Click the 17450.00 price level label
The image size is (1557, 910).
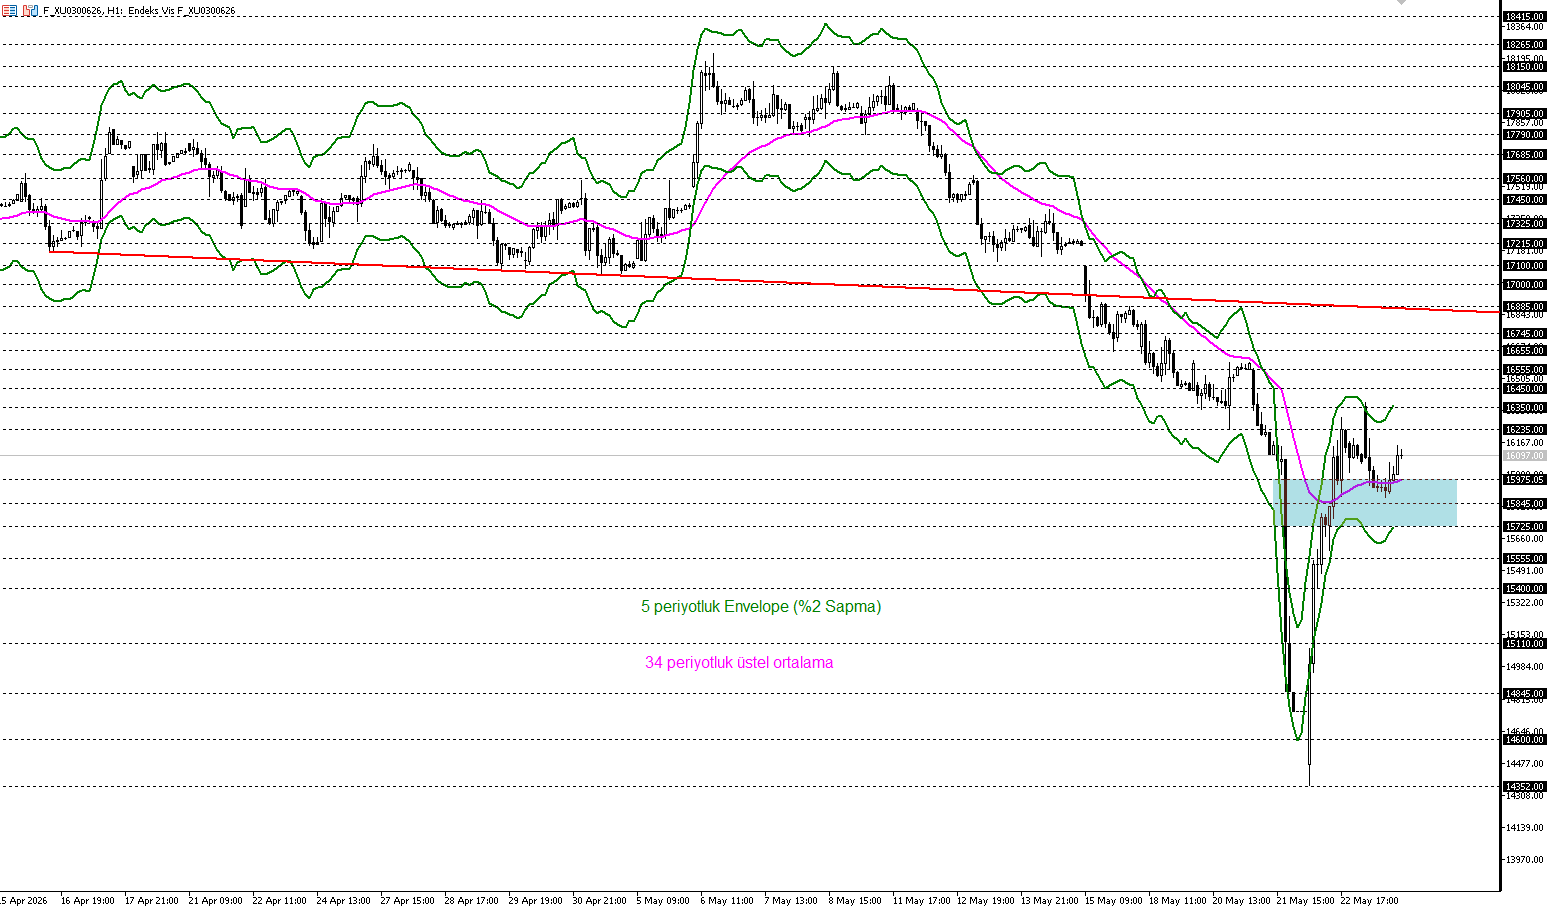tap(1525, 200)
